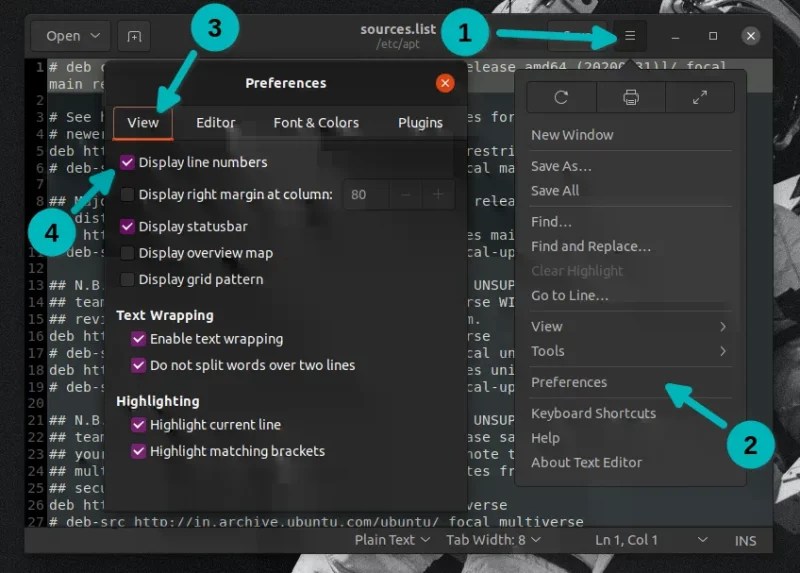Expand the Tools submenu

click(x=630, y=351)
